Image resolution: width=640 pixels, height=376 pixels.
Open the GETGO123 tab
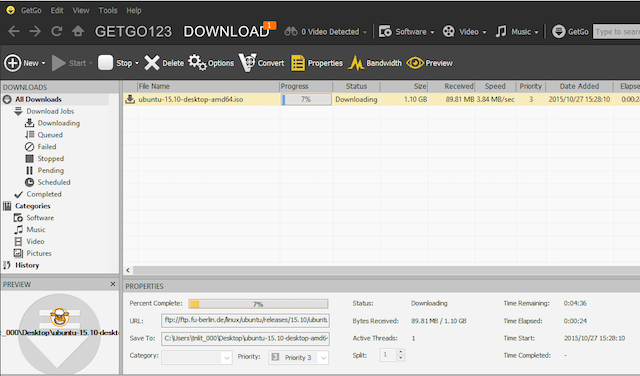[x=133, y=31]
